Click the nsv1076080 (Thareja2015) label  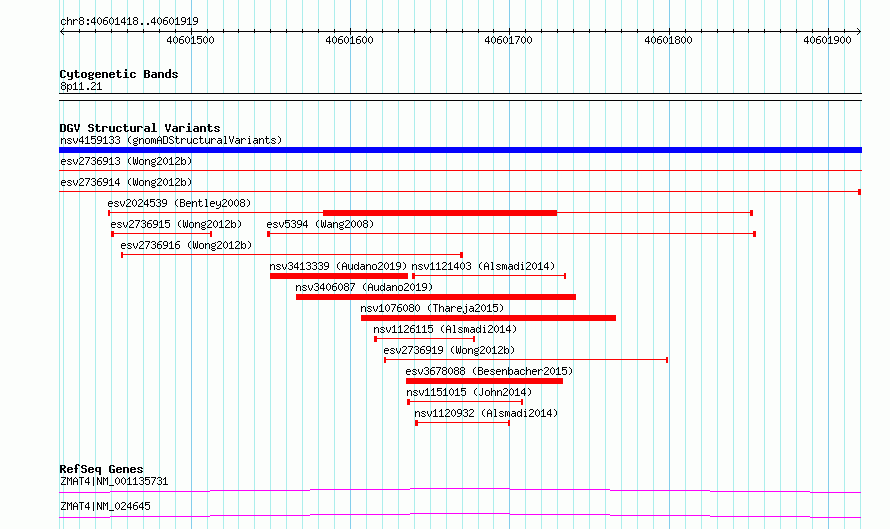coord(432,308)
